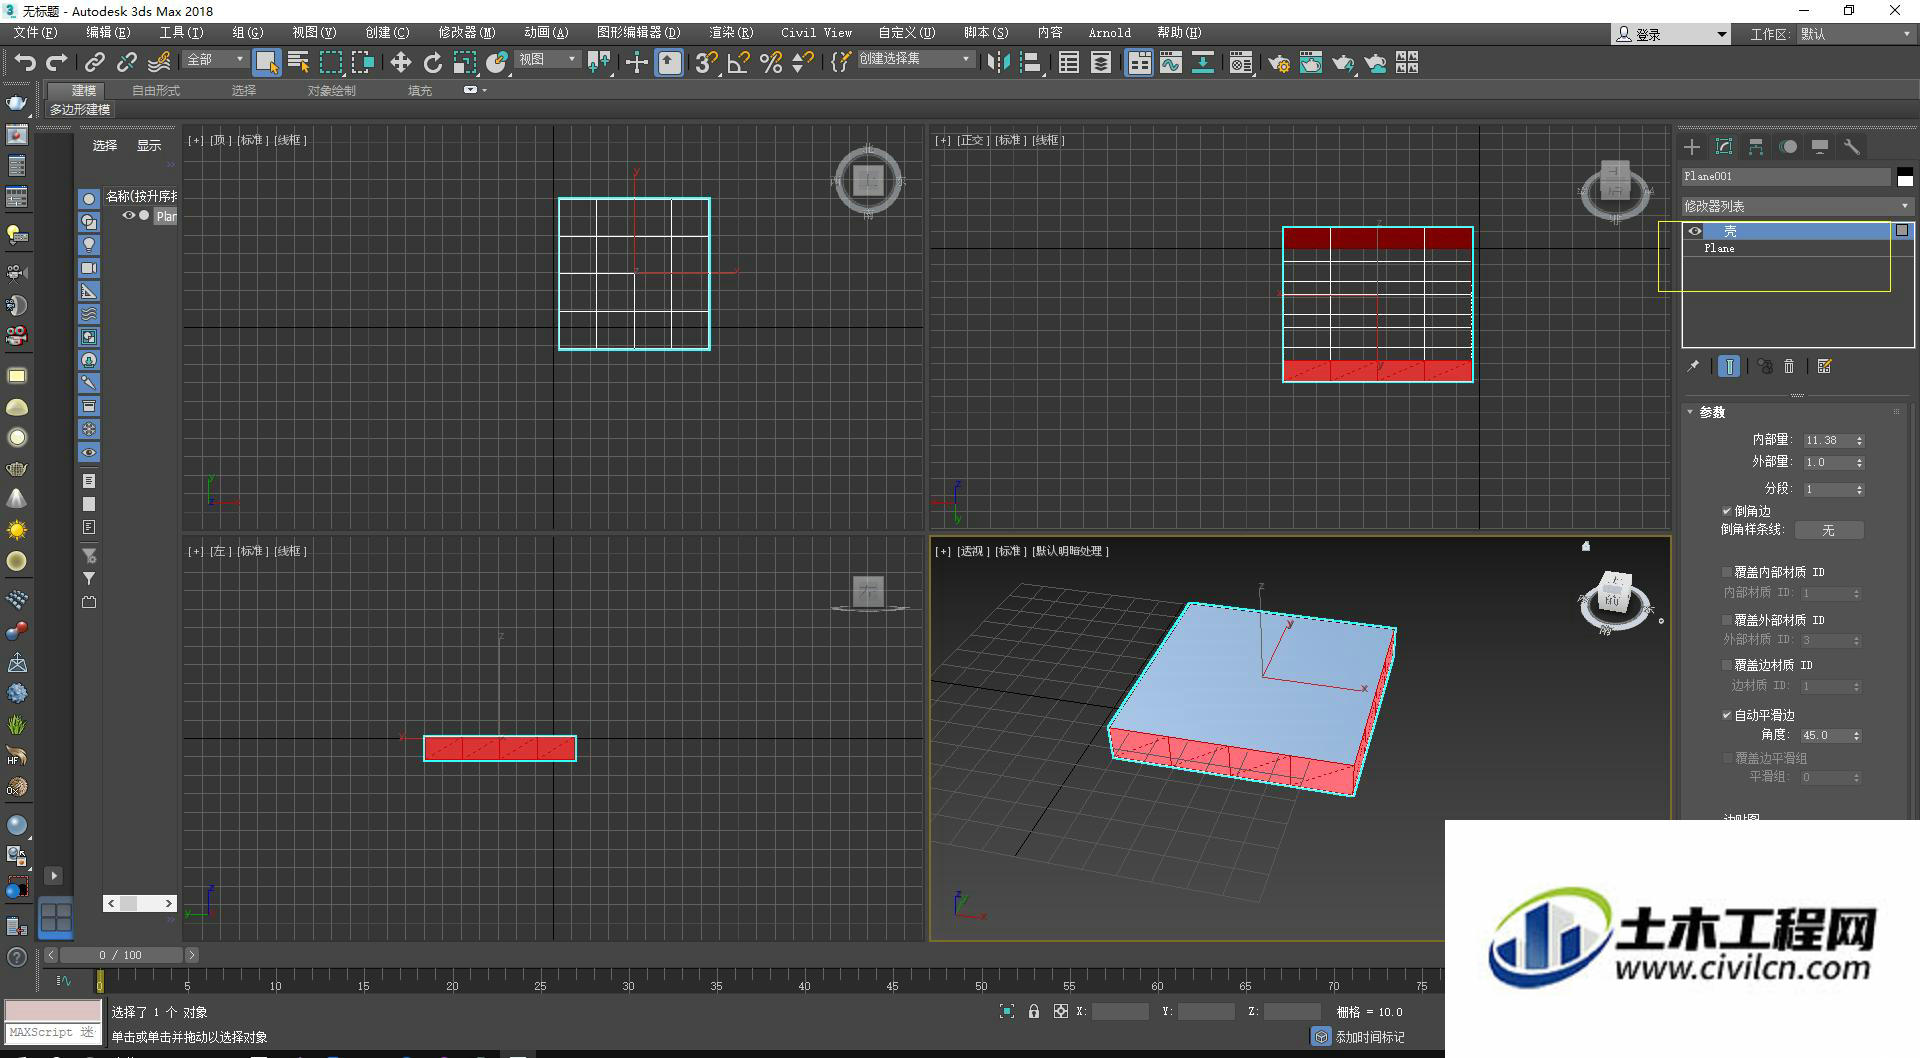This screenshot has width=1920, height=1058.
Task: Click the Plane001 object color swatch
Action: [x=1905, y=177]
